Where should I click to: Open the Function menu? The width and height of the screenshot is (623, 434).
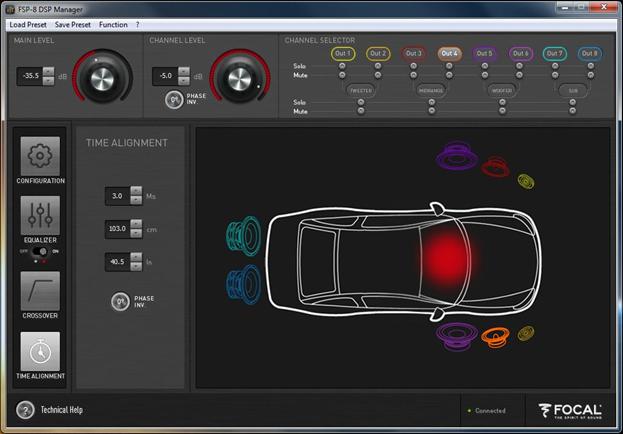point(113,24)
